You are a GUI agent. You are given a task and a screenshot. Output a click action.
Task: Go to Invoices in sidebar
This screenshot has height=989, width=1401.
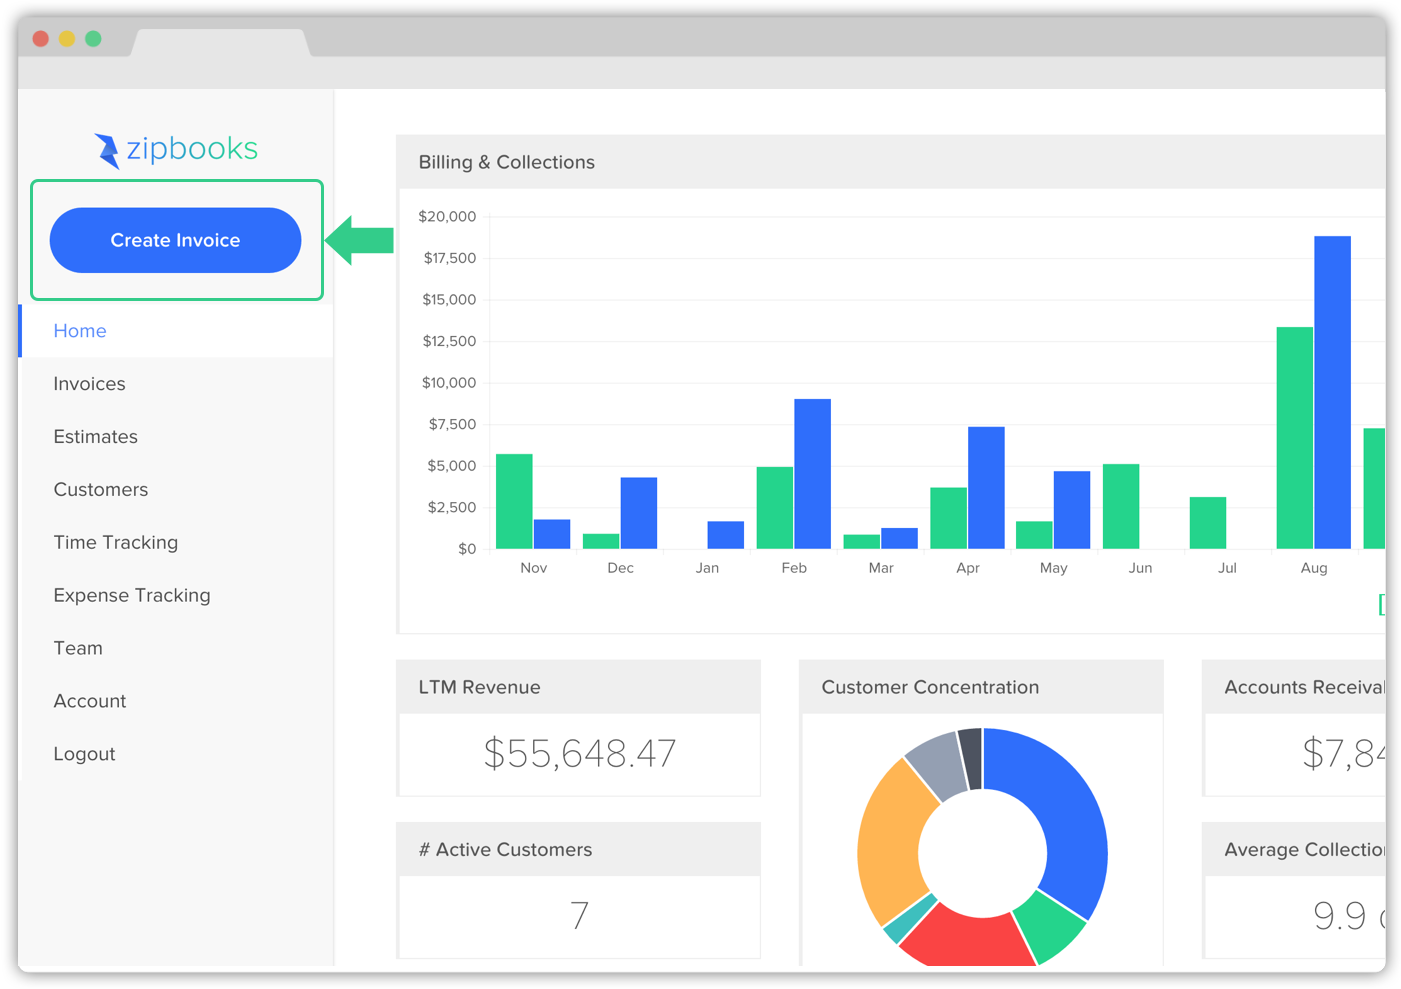click(89, 384)
